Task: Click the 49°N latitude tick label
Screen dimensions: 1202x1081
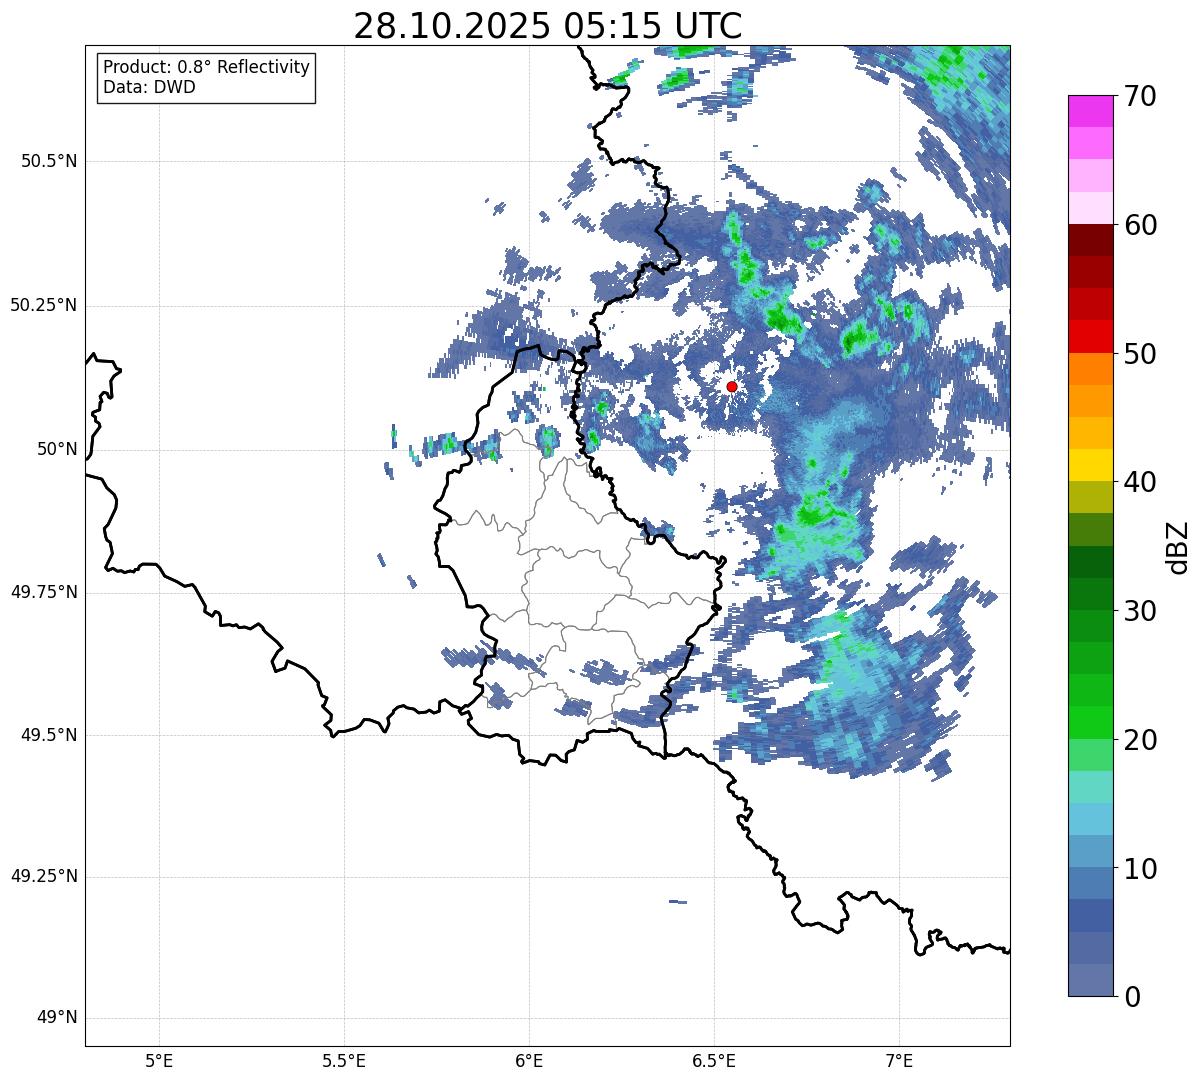Action: pyautogui.click(x=57, y=1018)
